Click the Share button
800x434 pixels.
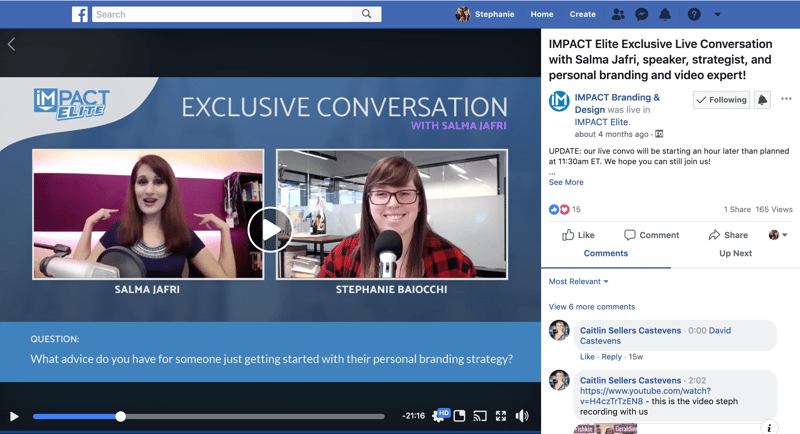point(728,235)
